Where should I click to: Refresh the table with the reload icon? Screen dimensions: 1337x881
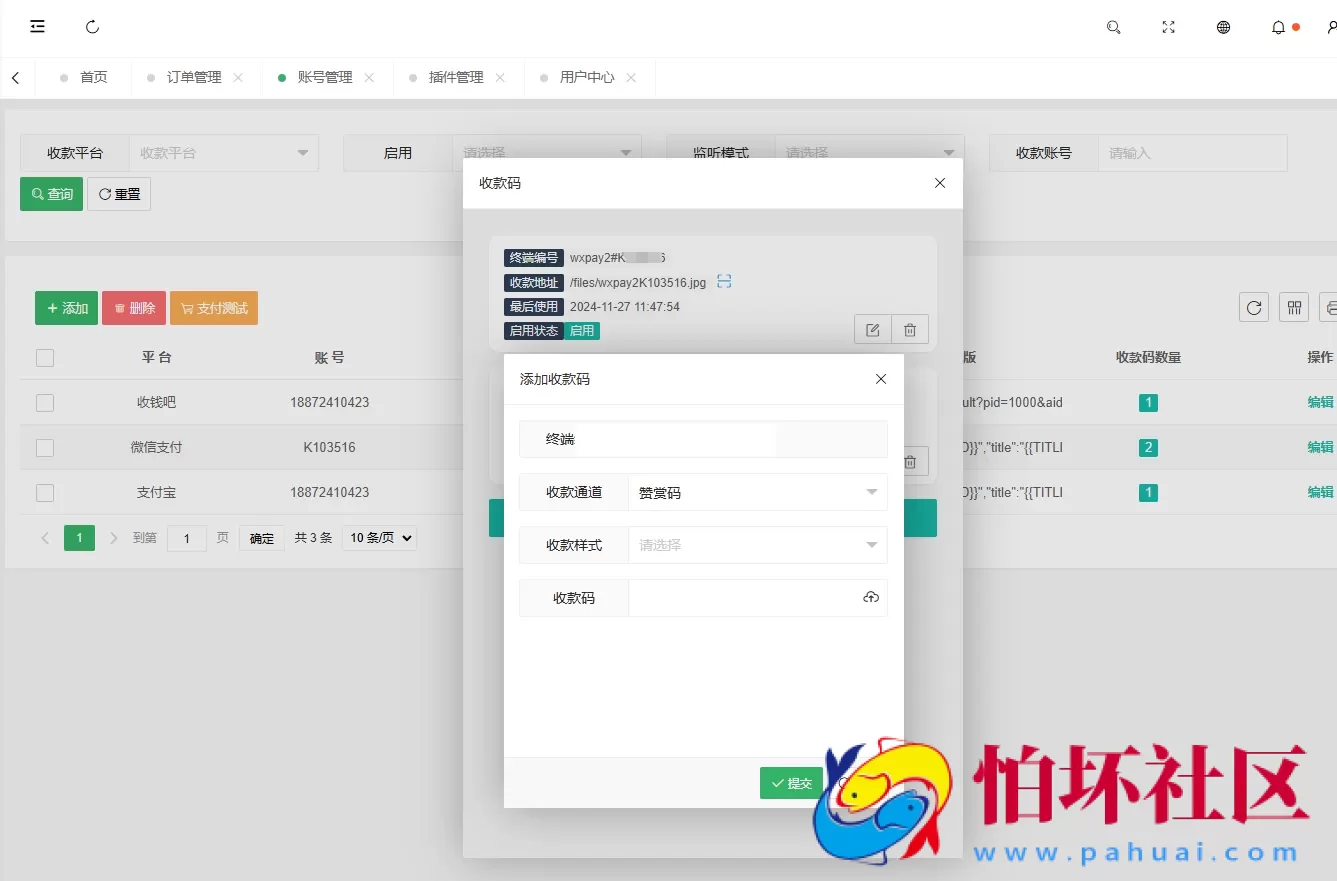coord(1253,307)
